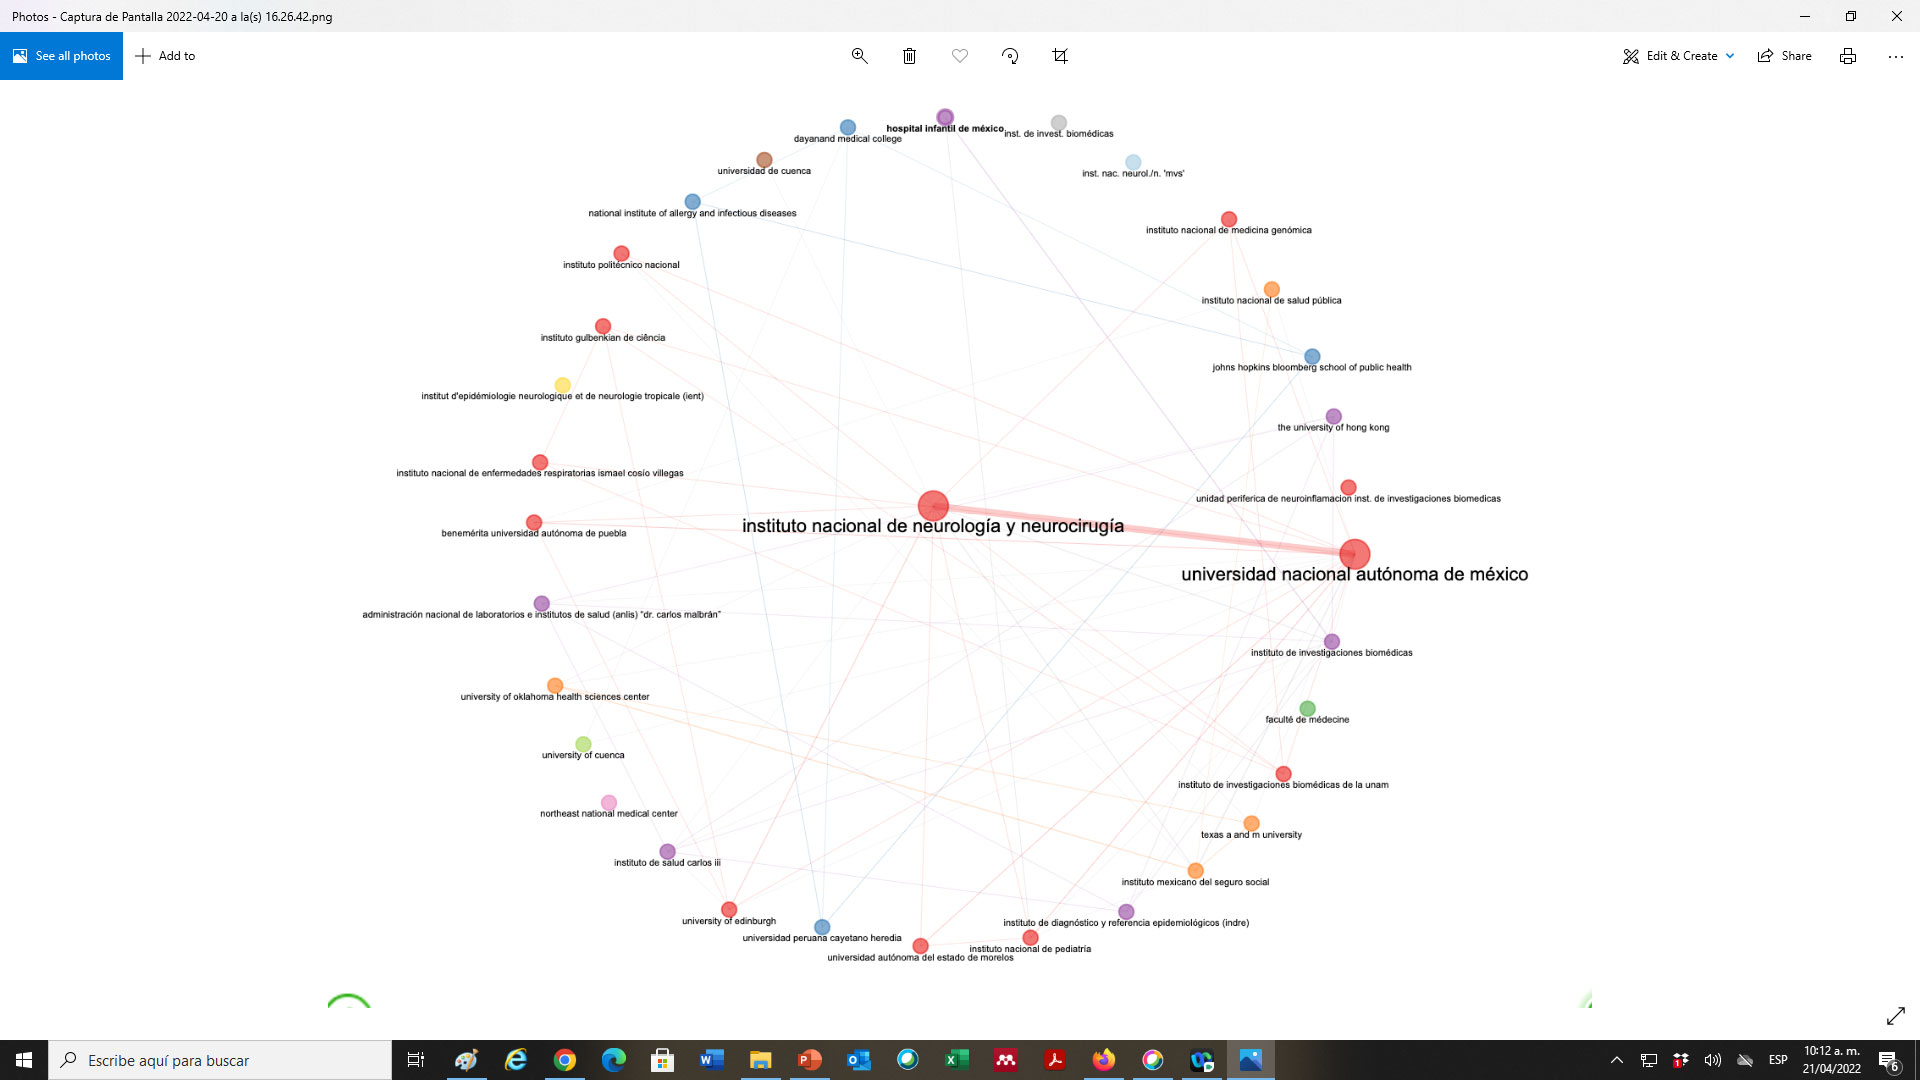Change the ESP input language
This screenshot has height=1080, width=1920.
tap(1778, 1060)
